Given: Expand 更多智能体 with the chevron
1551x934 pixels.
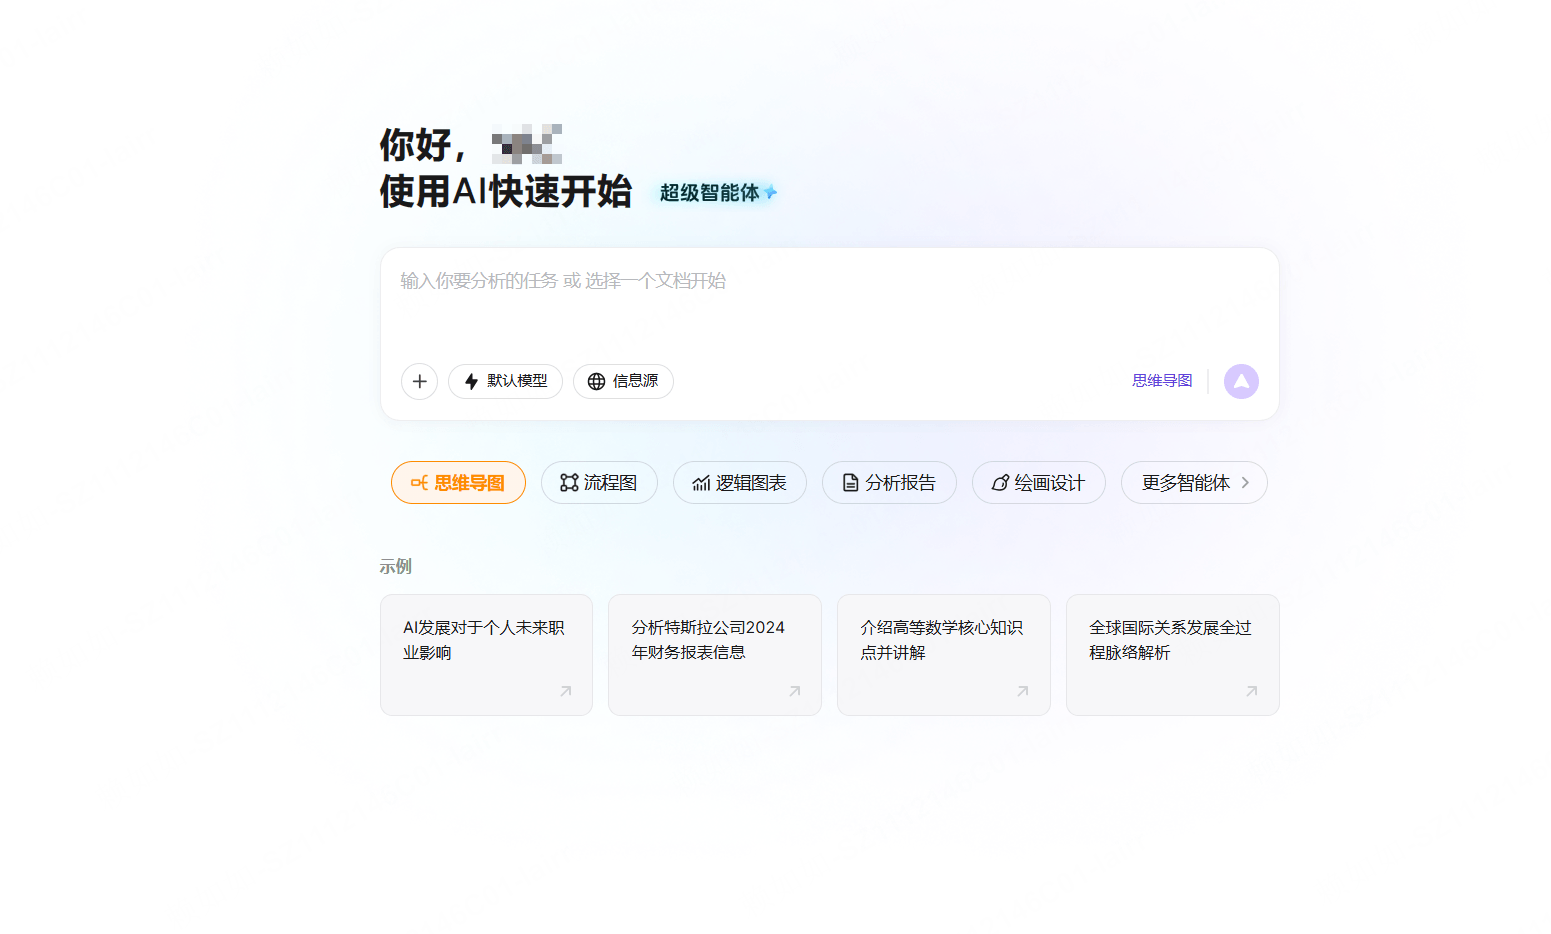Looking at the screenshot, I should tap(1246, 482).
